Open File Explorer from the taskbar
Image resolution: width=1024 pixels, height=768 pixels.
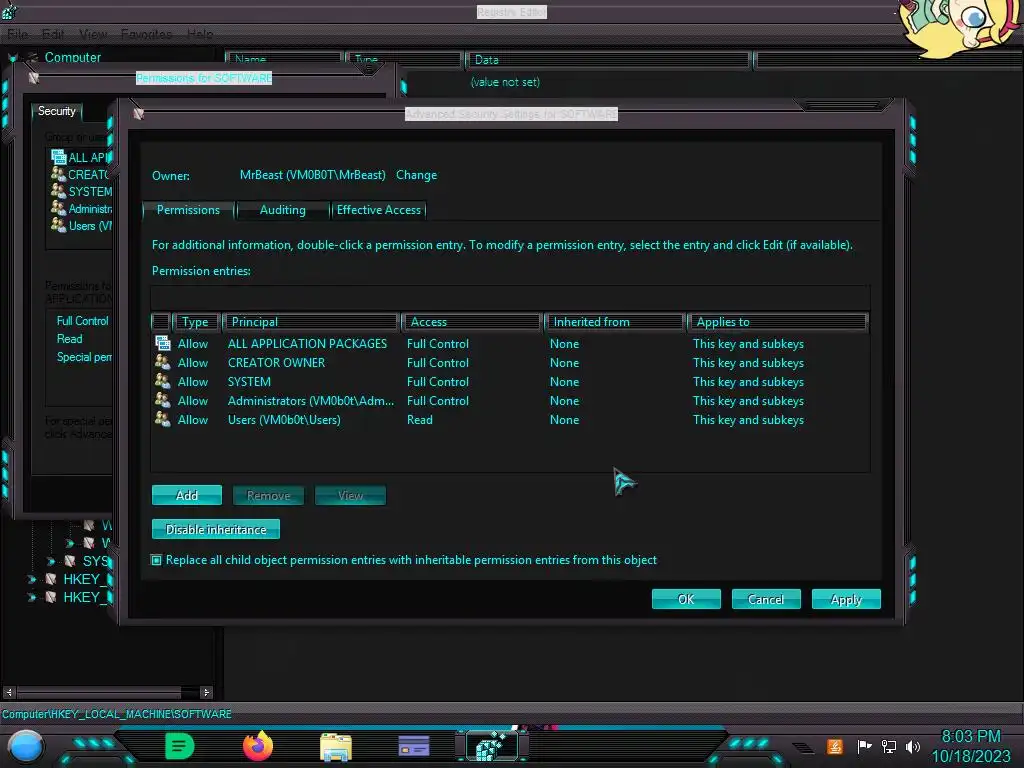coord(336,747)
